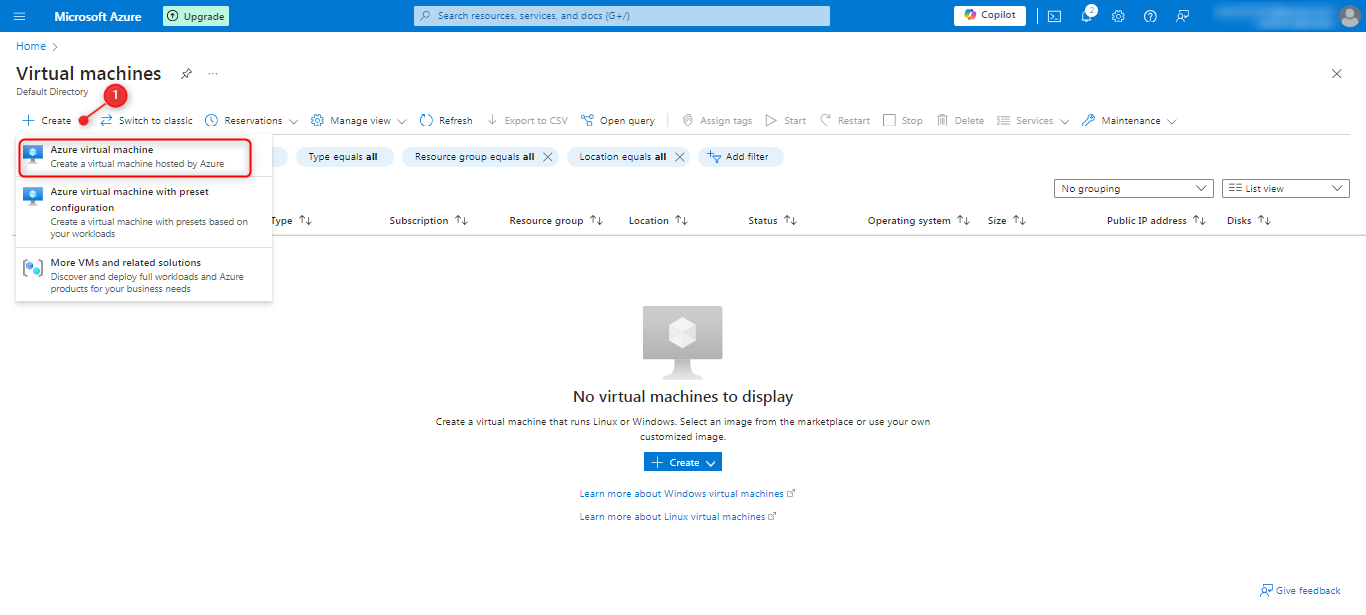1366x615 pixels.
Task: Close the Virtual machines blade
Action: [1337, 74]
